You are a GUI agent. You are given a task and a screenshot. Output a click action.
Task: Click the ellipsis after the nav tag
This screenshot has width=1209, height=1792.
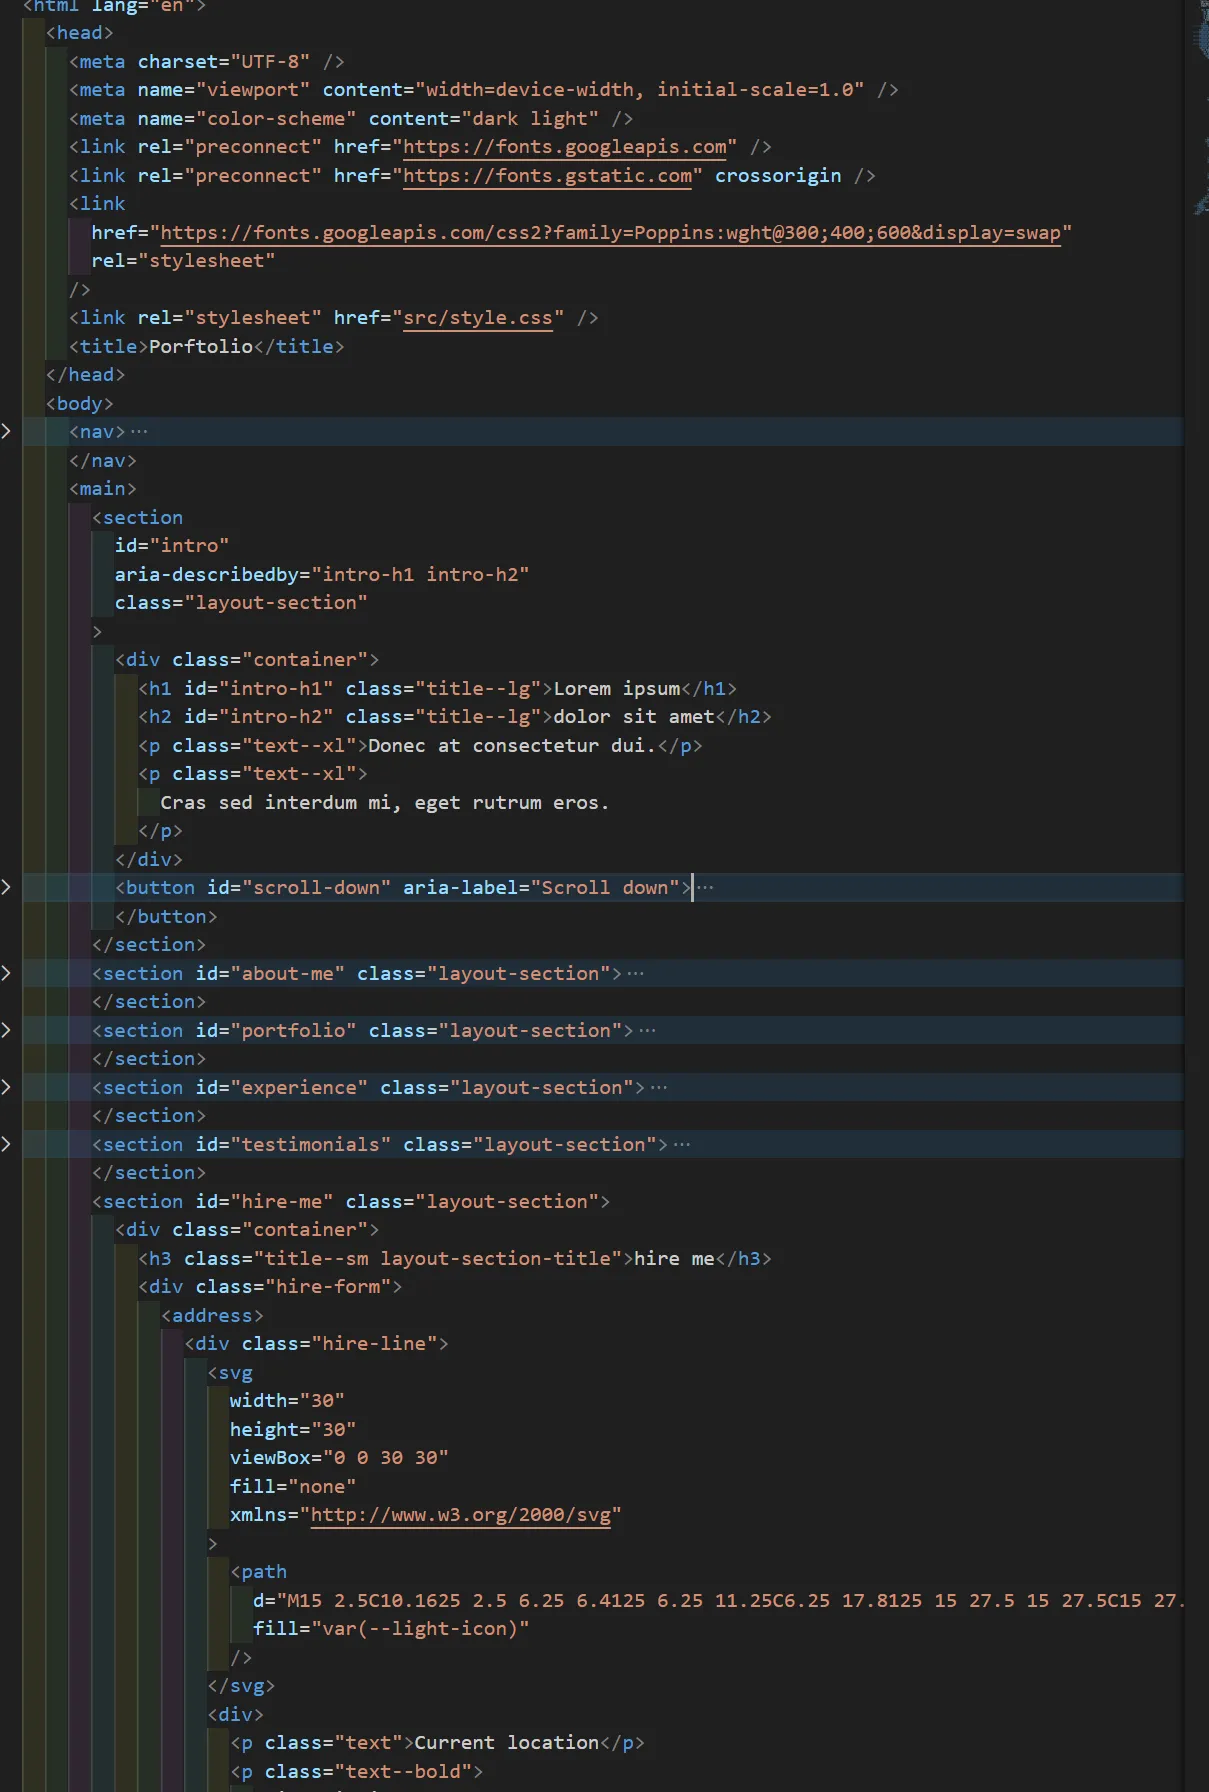(x=139, y=432)
